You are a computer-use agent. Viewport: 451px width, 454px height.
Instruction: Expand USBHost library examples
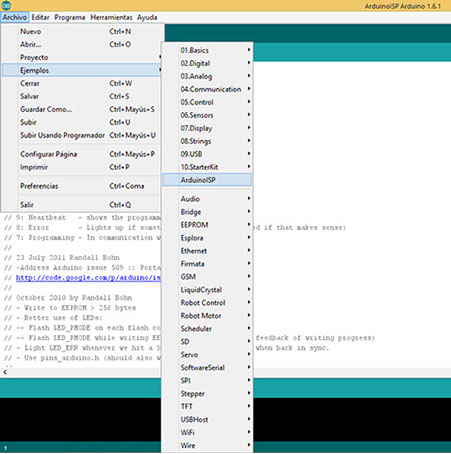point(207,420)
